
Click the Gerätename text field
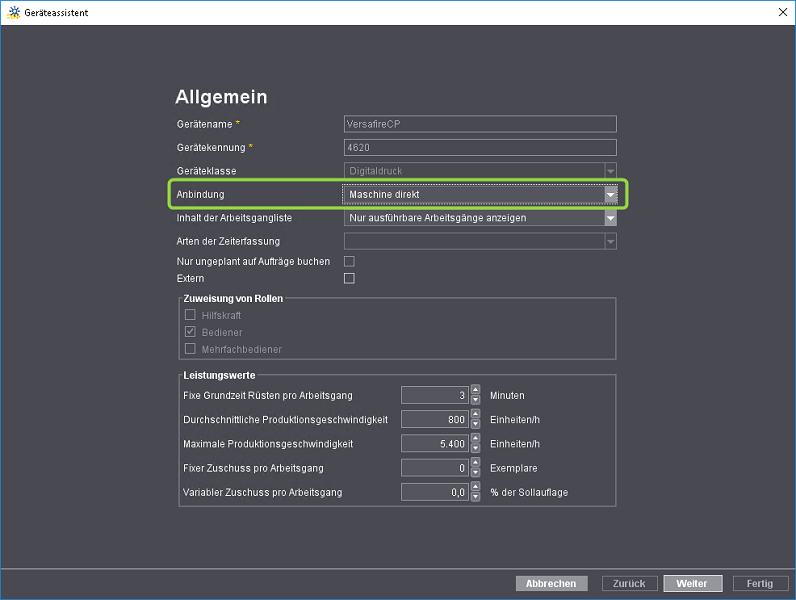[480, 124]
